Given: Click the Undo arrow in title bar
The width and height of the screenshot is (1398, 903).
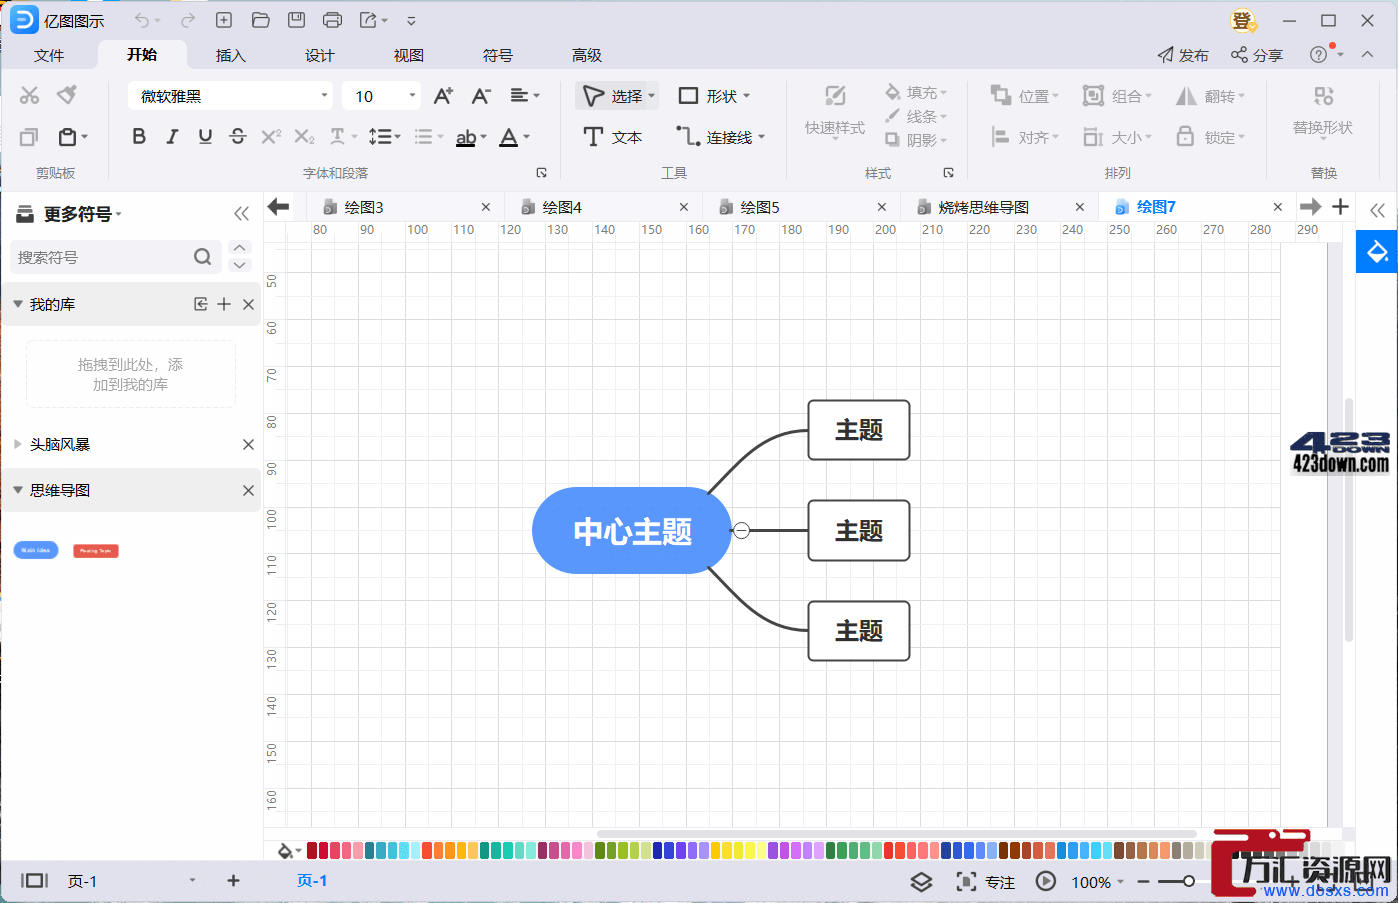Looking at the screenshot, I should 142,20.
